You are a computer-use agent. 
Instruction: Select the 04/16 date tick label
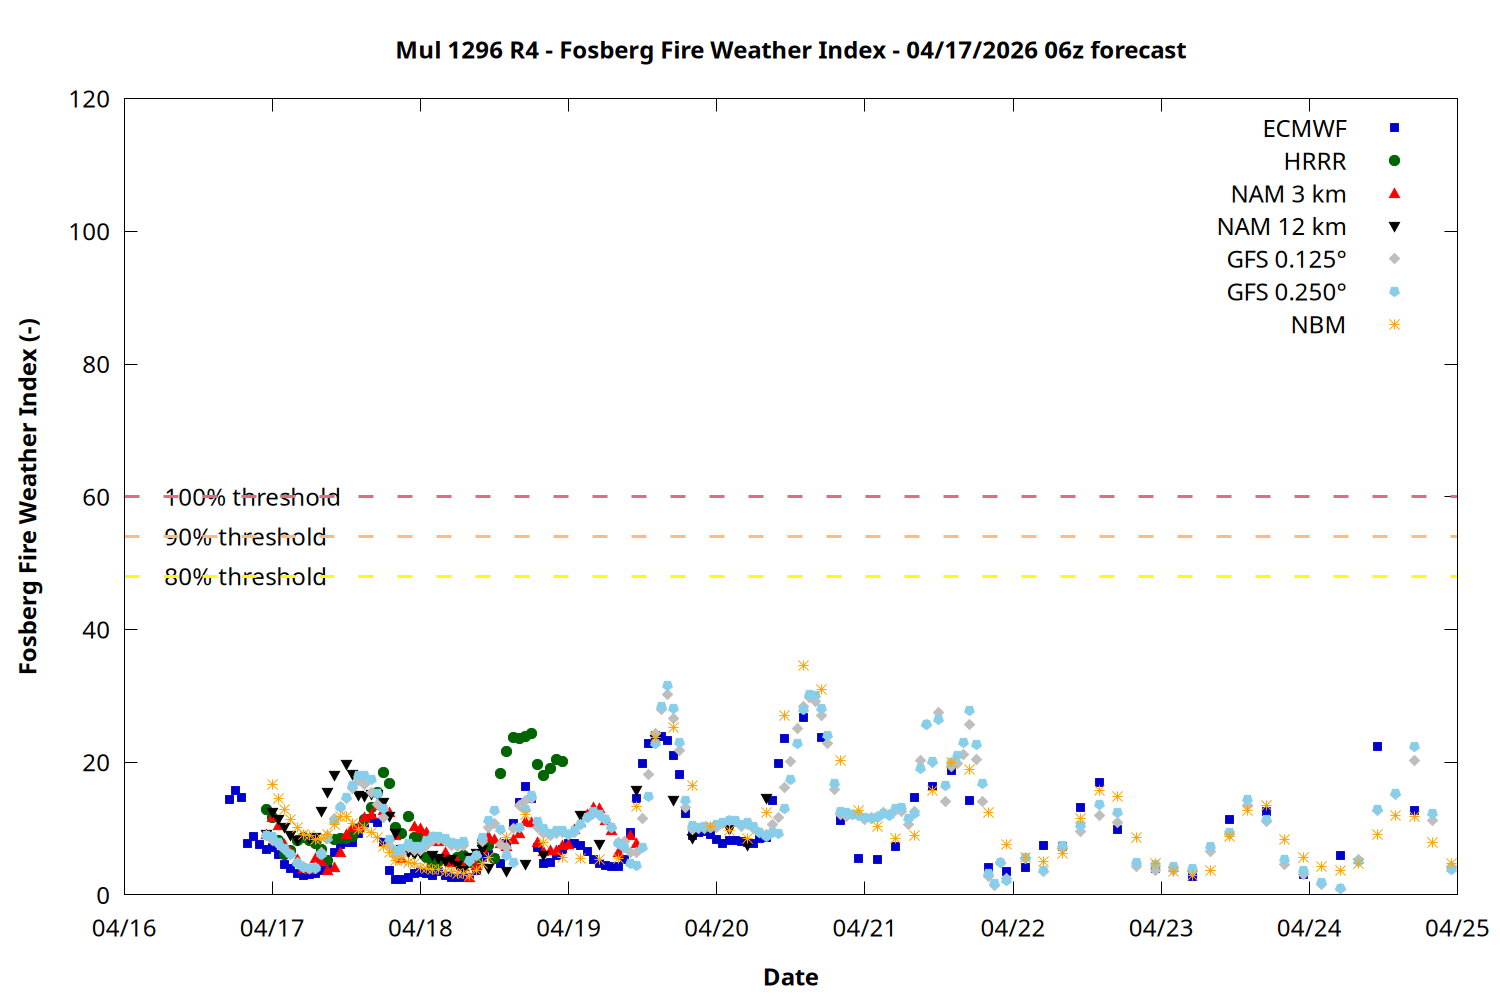tap(124, 929)
